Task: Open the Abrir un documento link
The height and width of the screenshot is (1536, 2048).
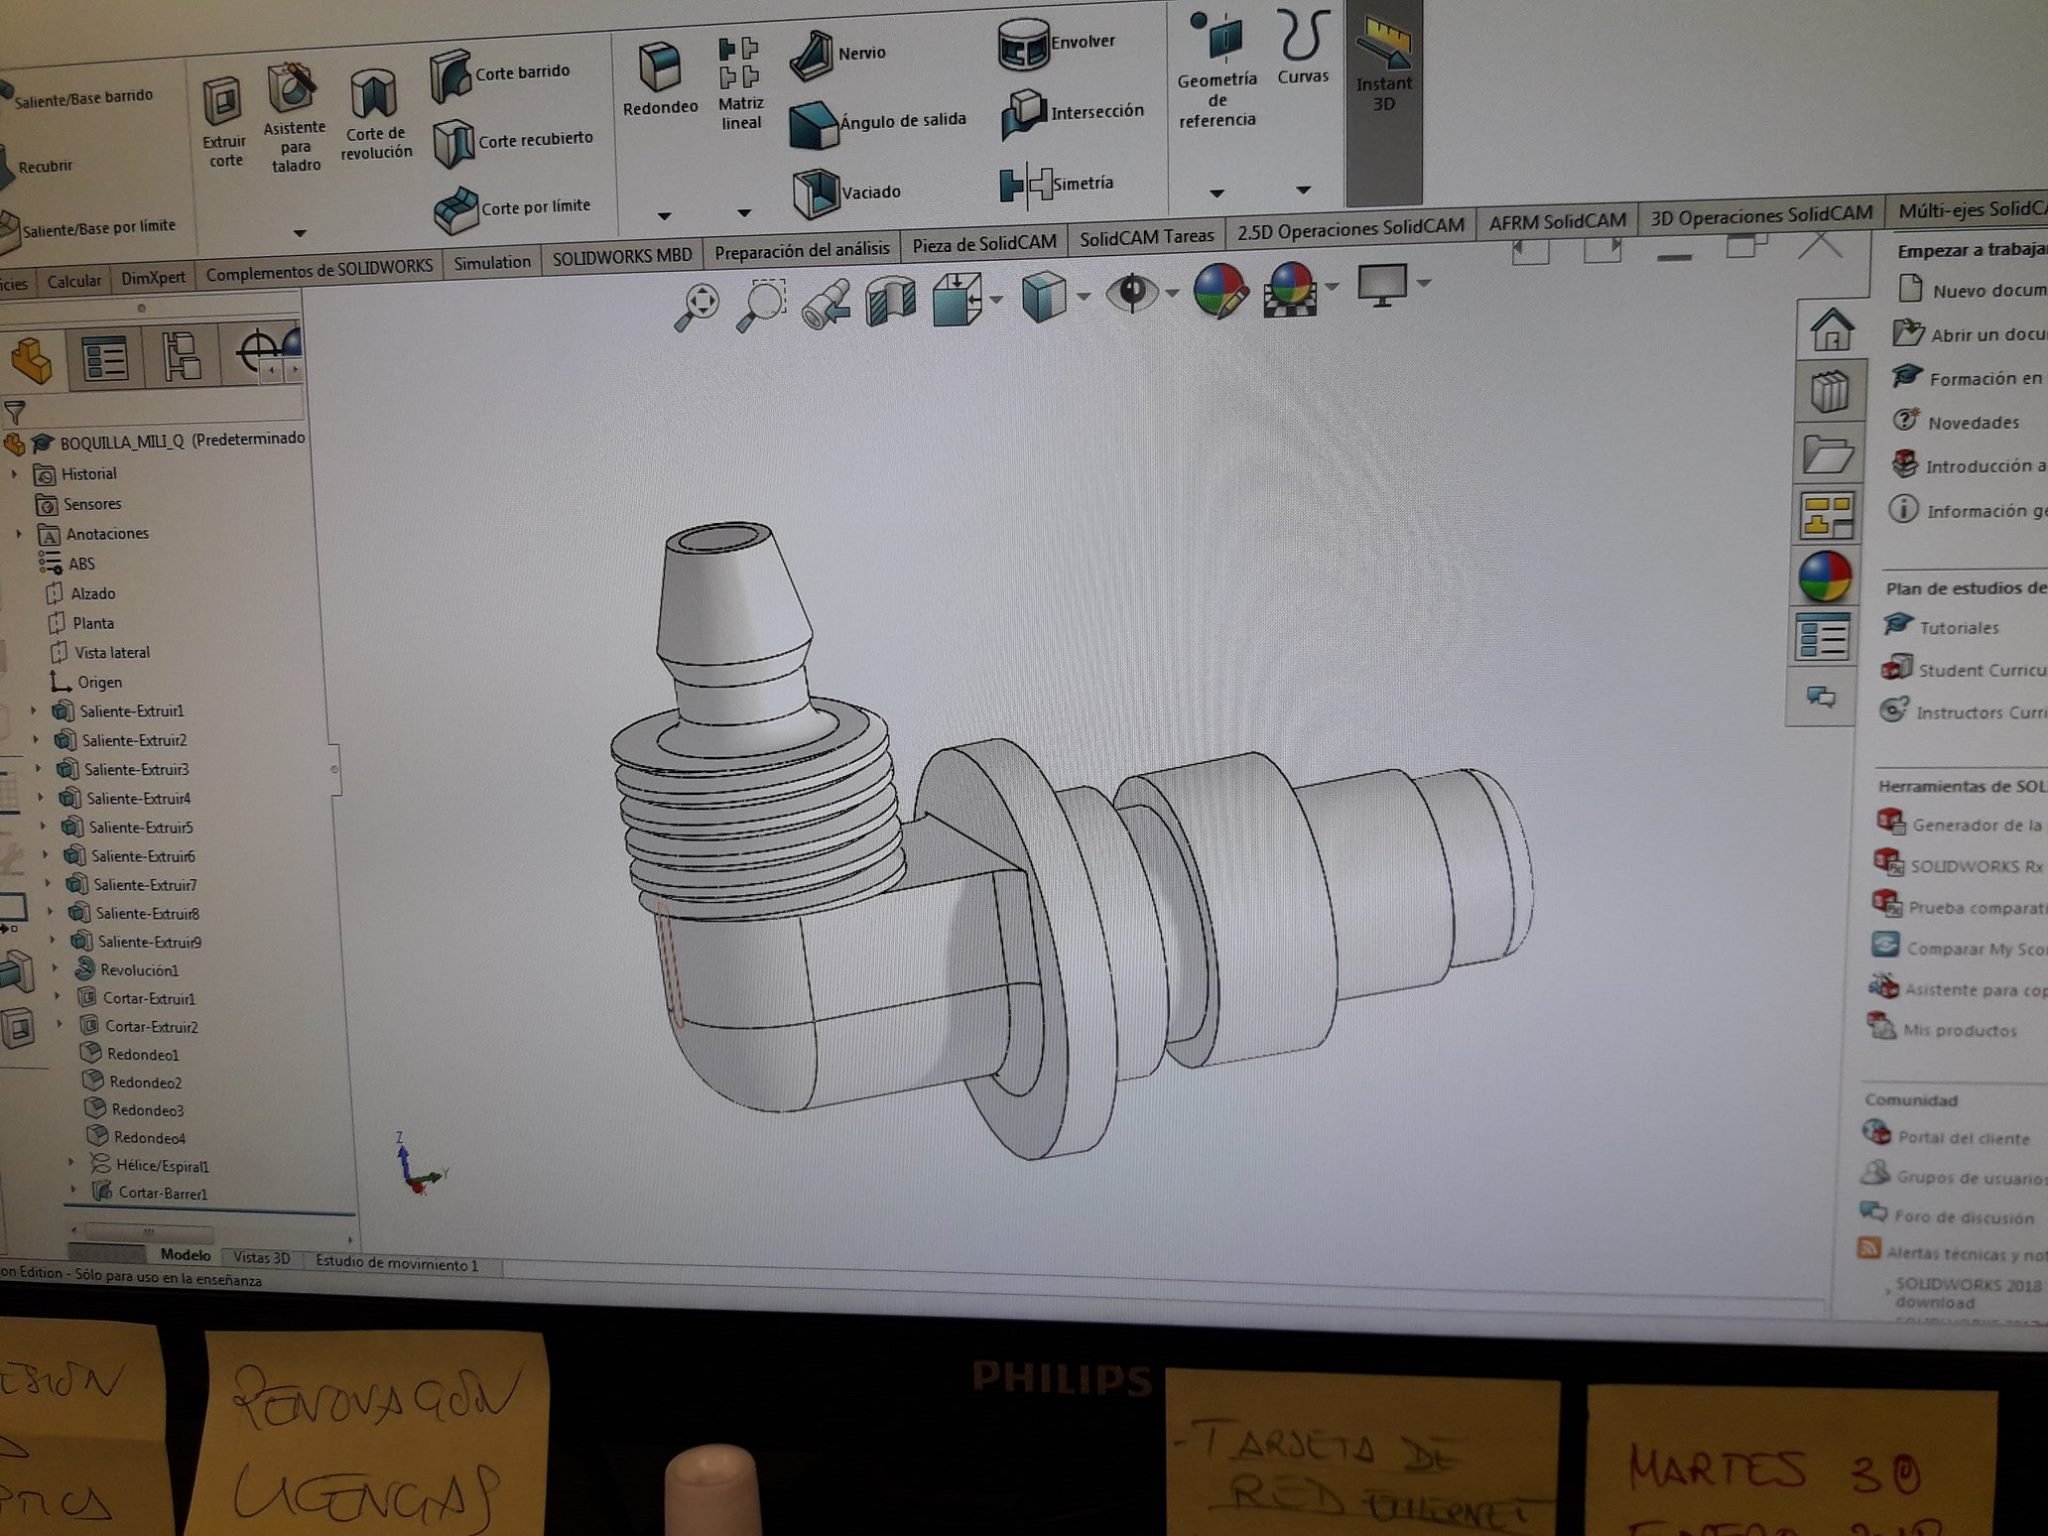Action: 1986,335
